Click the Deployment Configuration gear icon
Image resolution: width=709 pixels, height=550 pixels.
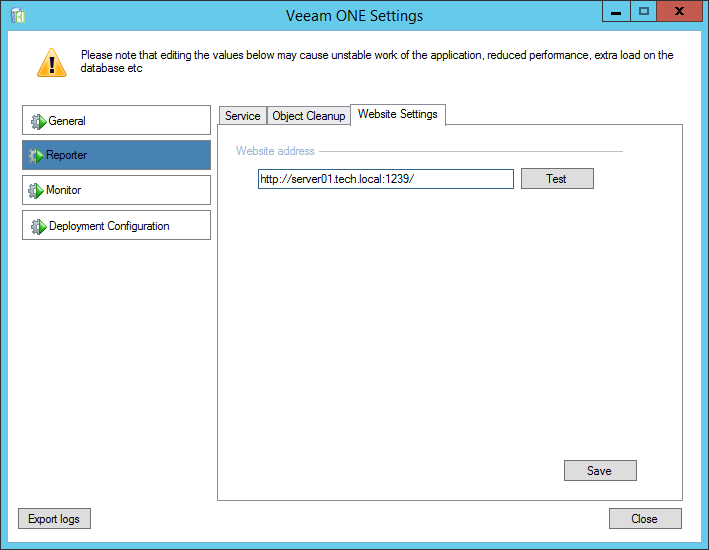[38, 226]
